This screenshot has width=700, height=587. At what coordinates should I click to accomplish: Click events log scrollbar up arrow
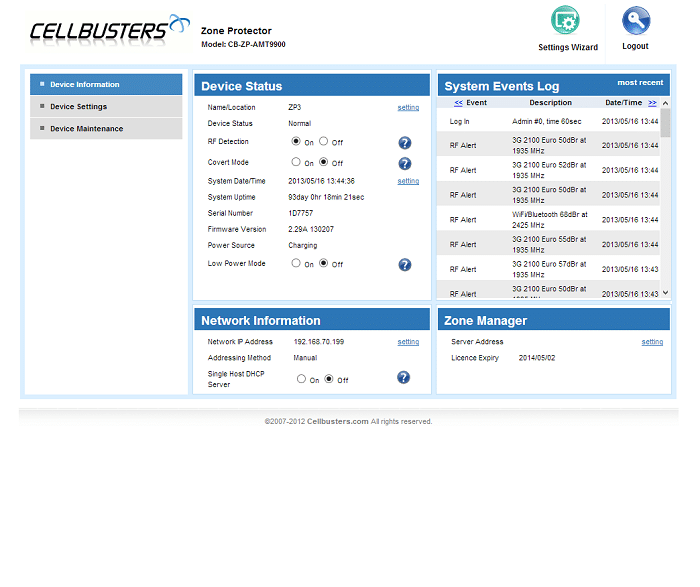(665, 103)
